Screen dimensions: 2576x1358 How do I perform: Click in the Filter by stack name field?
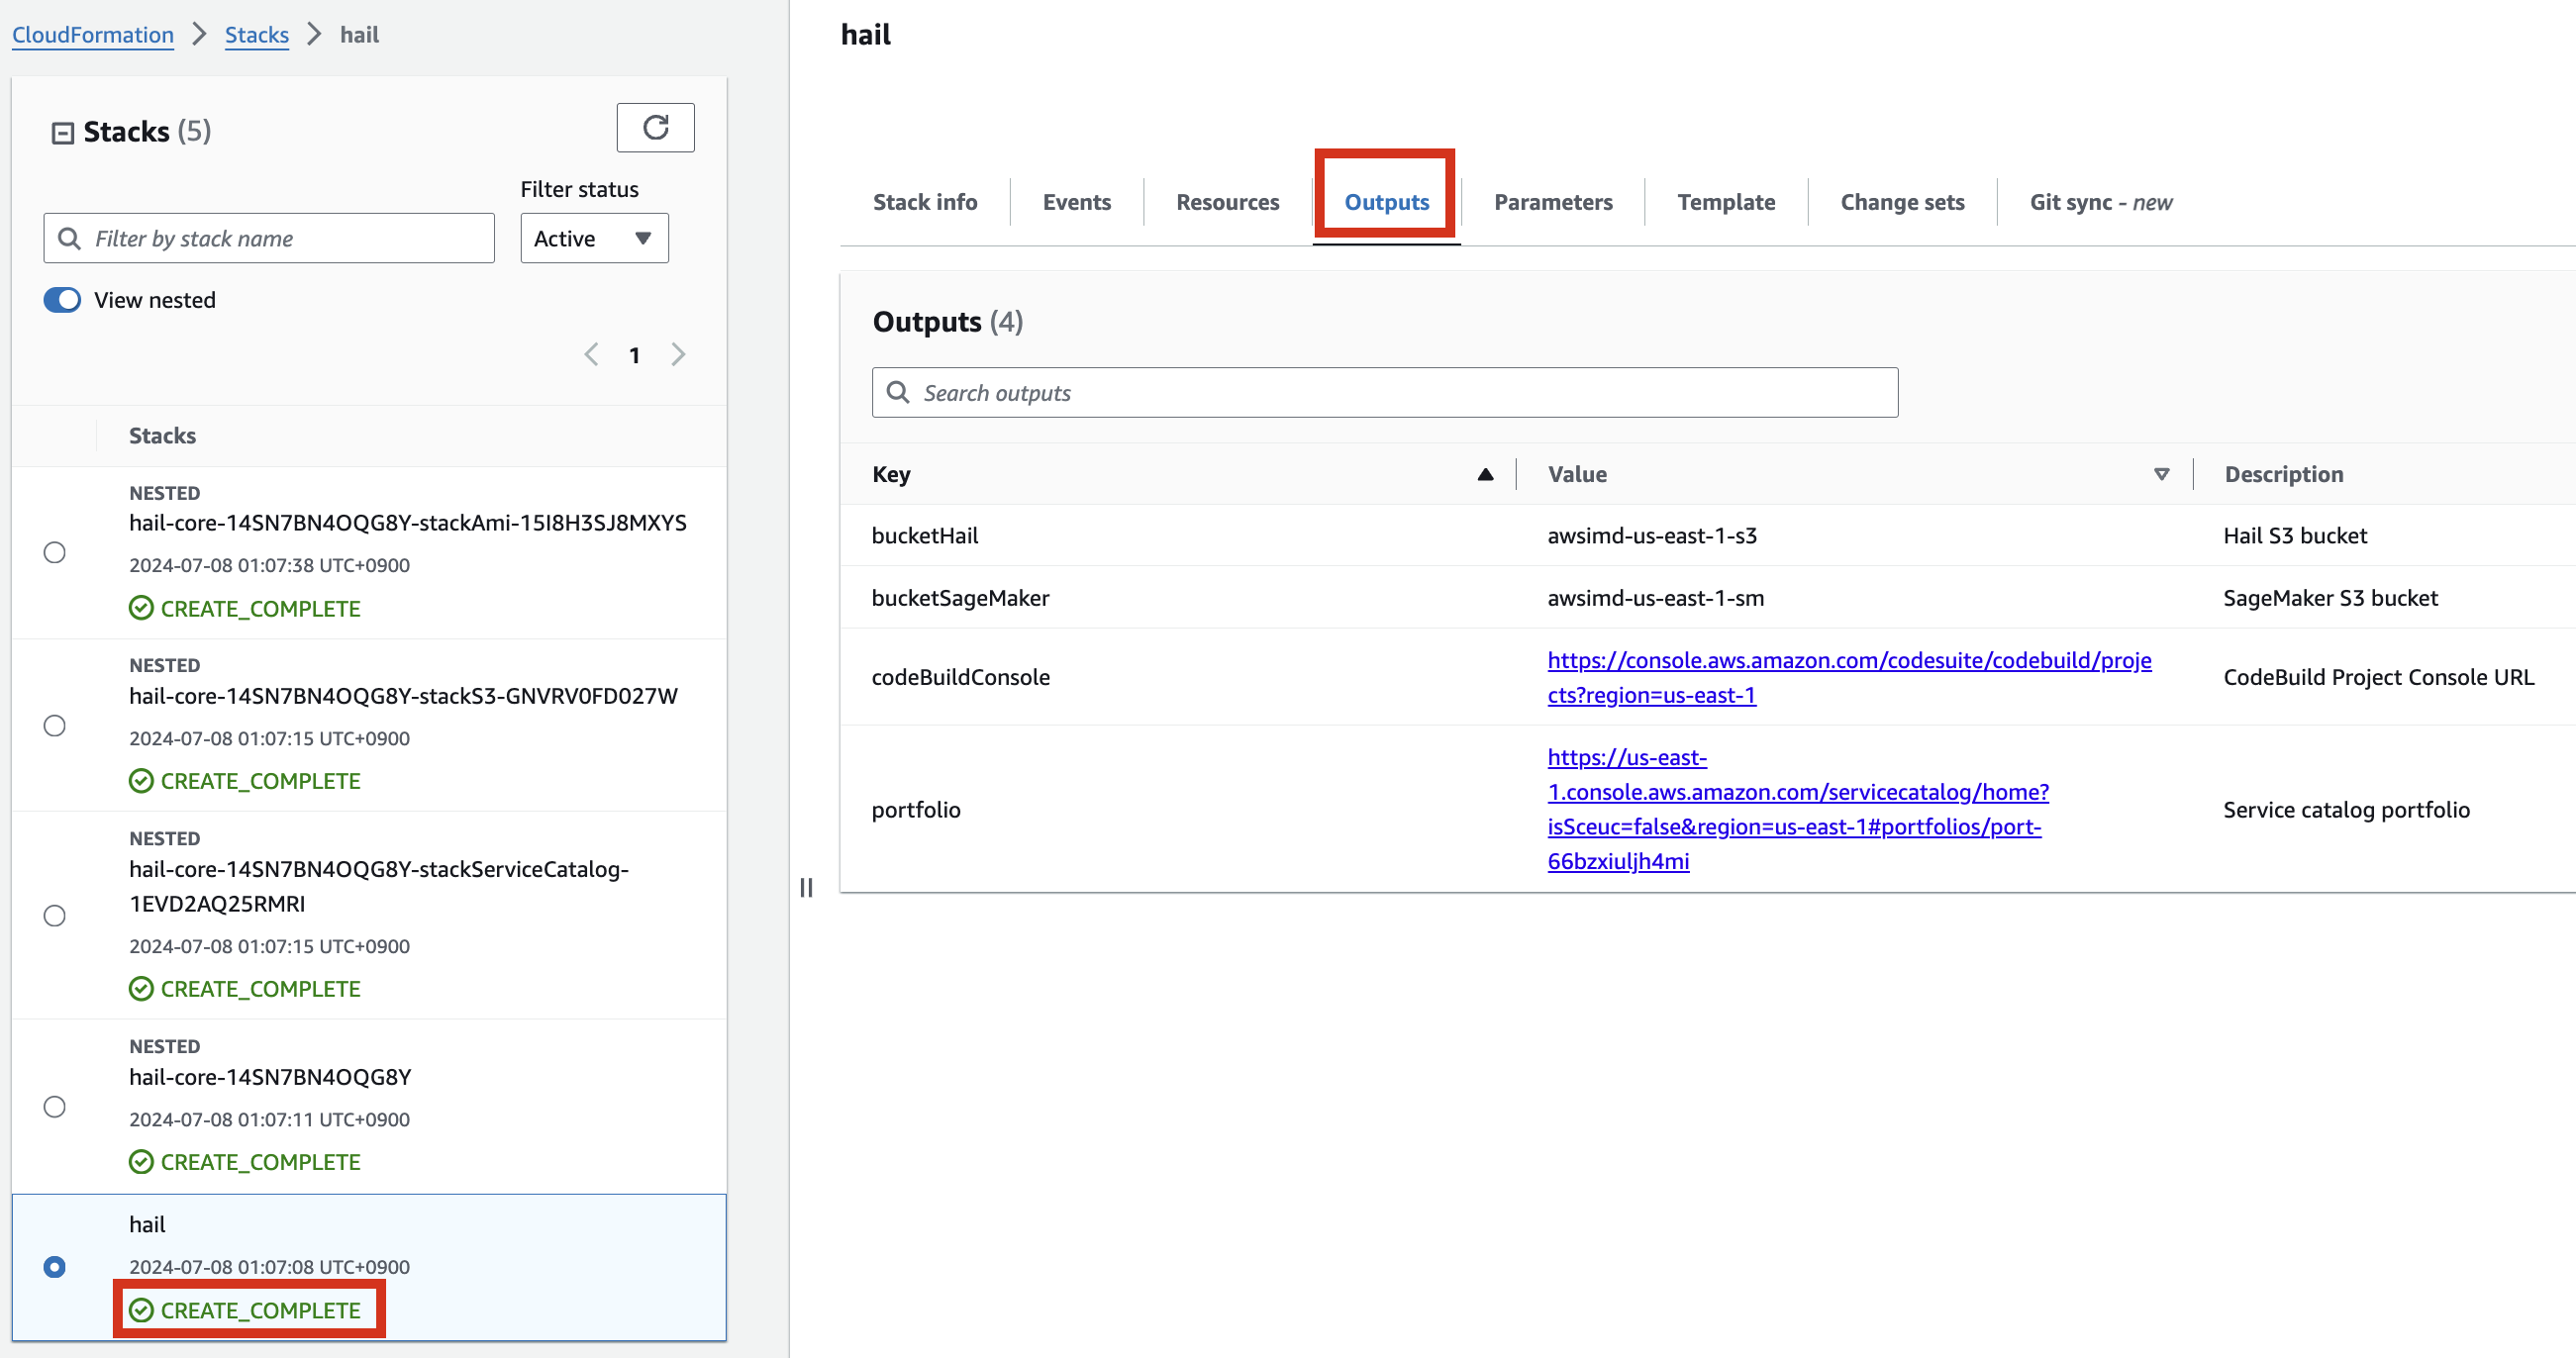click(x=269, y=239)
